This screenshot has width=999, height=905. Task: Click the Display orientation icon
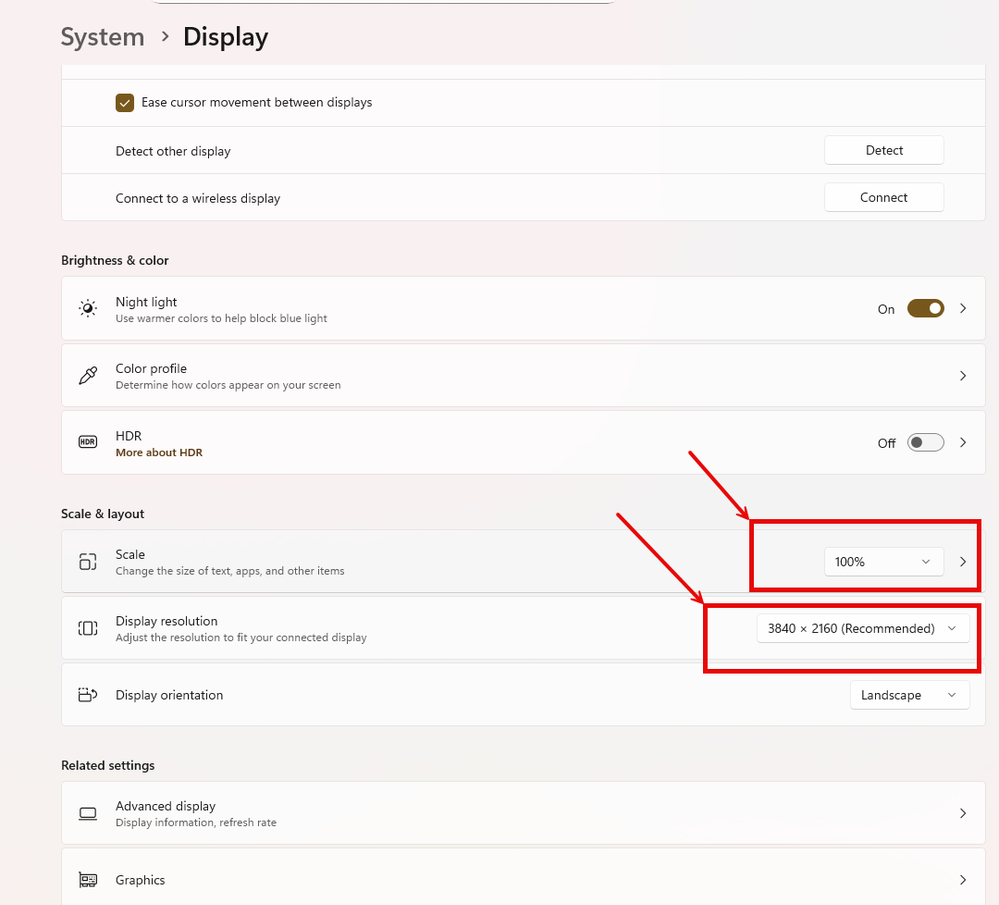[x=88, y=695]
